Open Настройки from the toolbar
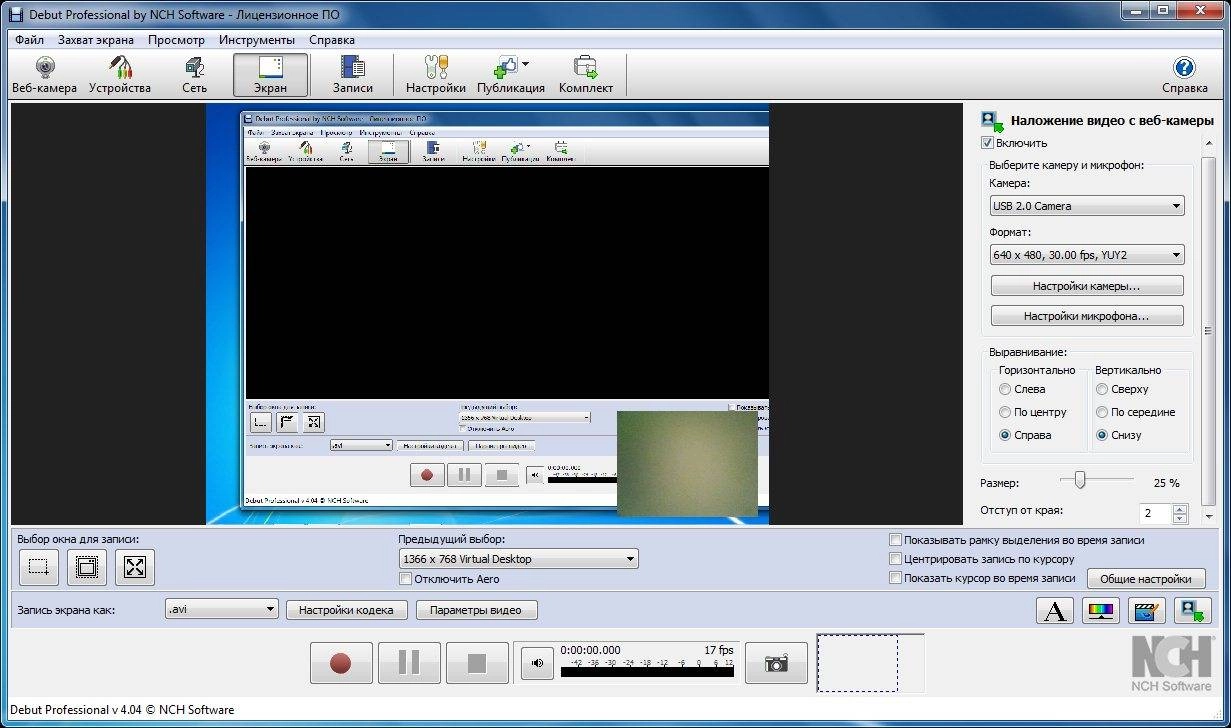The height and width of the screenshot is (728, 1231). 436,76
